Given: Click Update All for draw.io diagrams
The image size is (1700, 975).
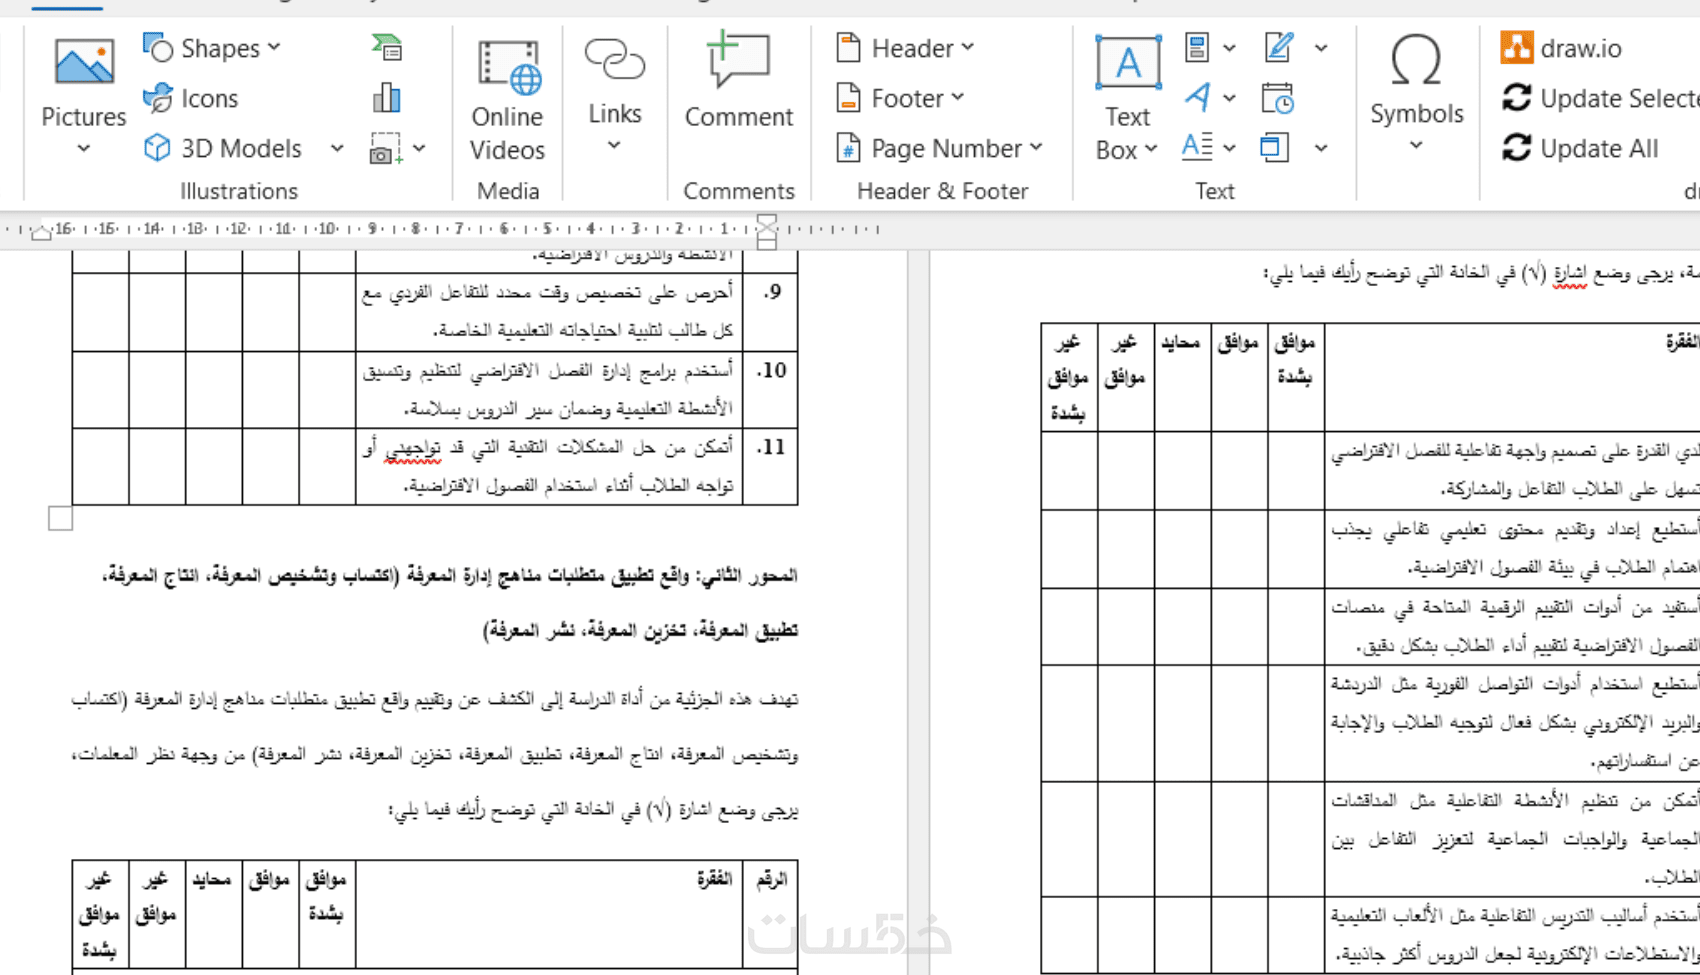Looking at the screenshot, I should [x=1580, y=148].
